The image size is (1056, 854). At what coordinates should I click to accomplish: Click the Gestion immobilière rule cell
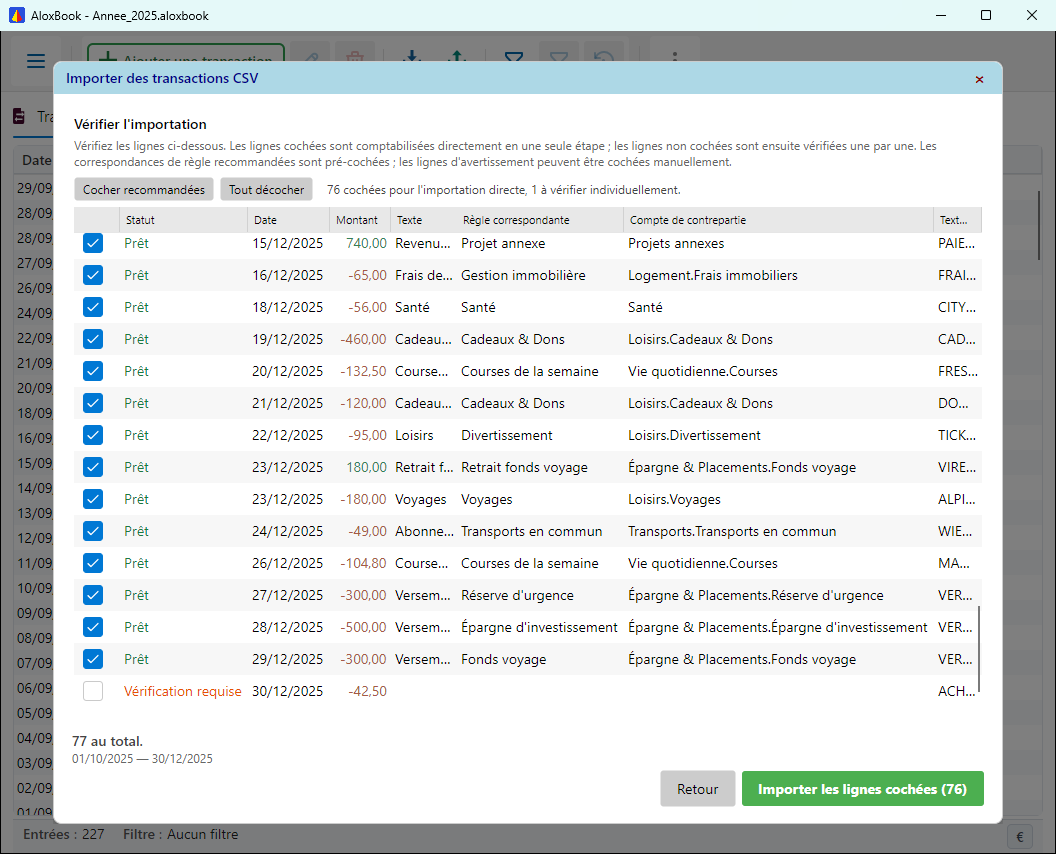(523, 275)
